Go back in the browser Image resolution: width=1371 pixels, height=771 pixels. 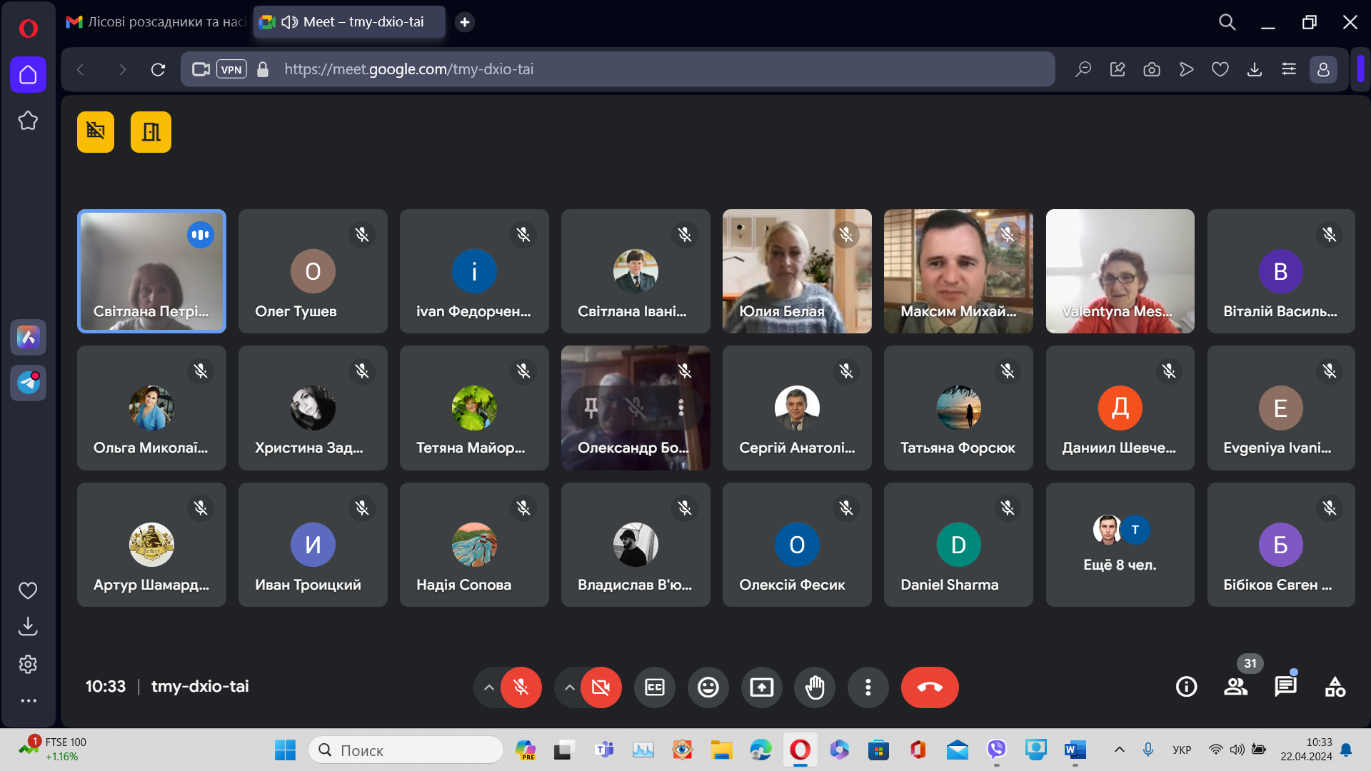coord(81,70)
